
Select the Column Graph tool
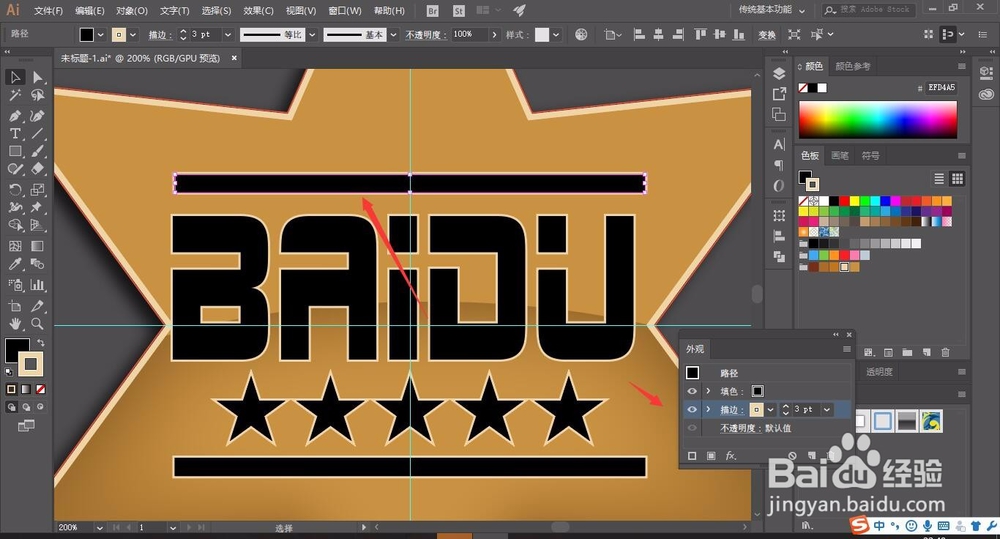click(x=38, y=284)
